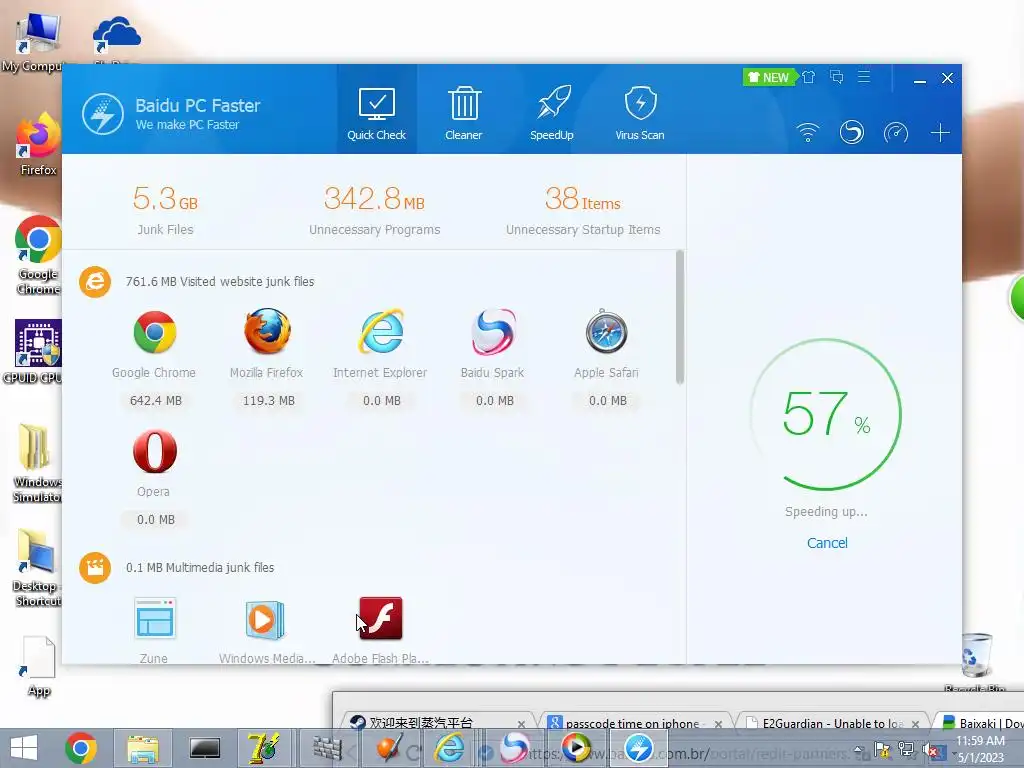Open Internet Explorer from the taskbar
This screenshot has width=1024, height=768.
click(x=450, y=748)
